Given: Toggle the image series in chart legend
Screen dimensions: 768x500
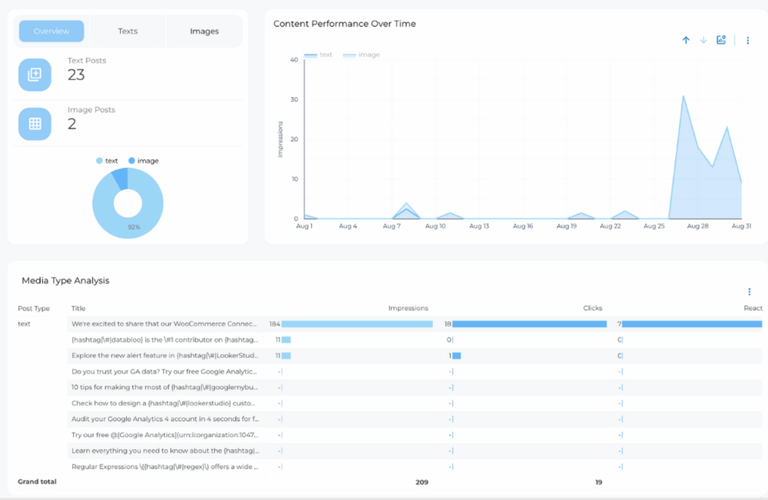Looking at the screenshot, I should coord(361,55).
